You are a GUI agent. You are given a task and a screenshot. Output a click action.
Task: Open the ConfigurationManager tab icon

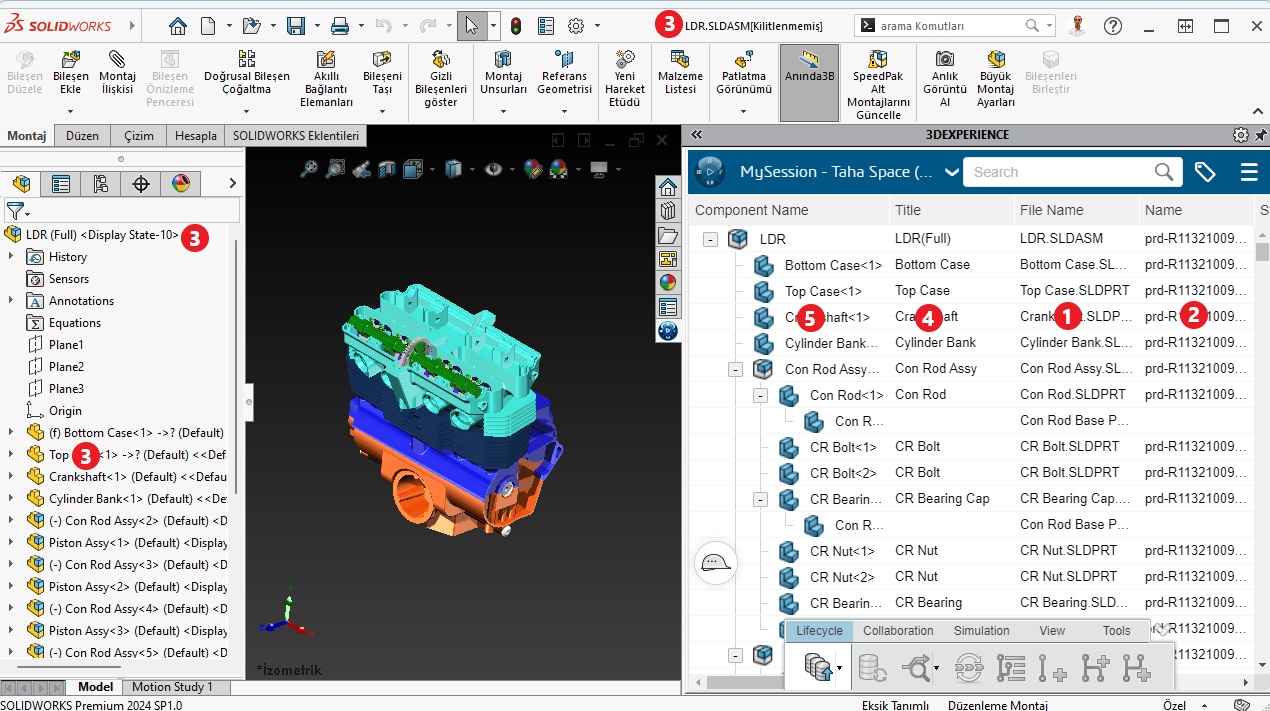click(100, 184)
